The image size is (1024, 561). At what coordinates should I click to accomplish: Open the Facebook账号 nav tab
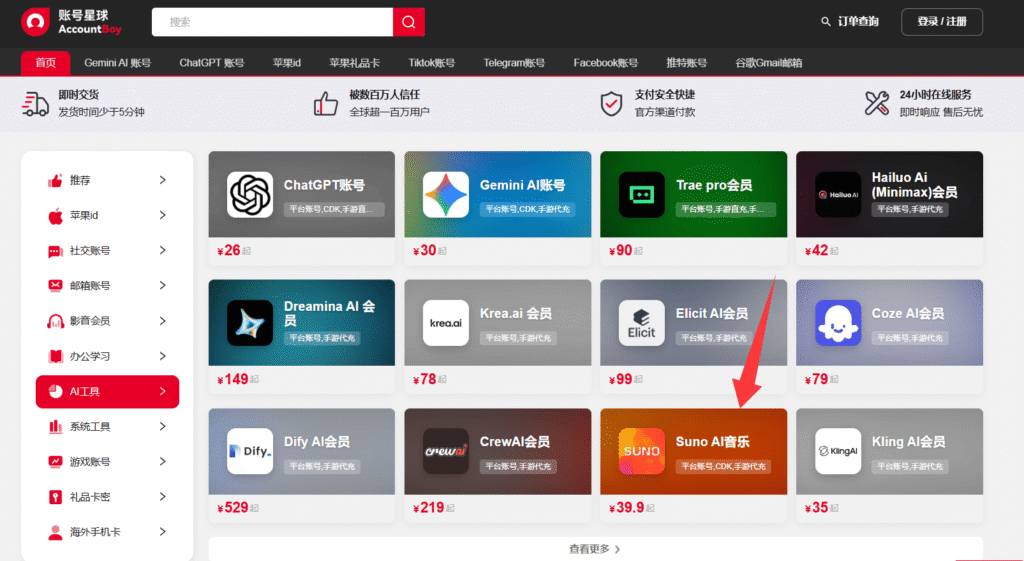[605, 63]
